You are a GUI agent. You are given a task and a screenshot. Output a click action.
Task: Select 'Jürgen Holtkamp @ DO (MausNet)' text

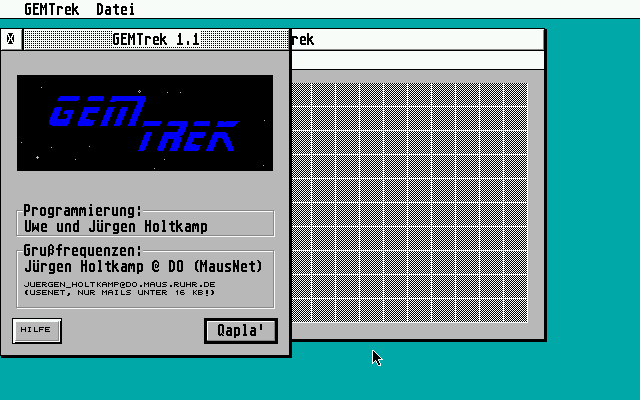pos(143,267)
